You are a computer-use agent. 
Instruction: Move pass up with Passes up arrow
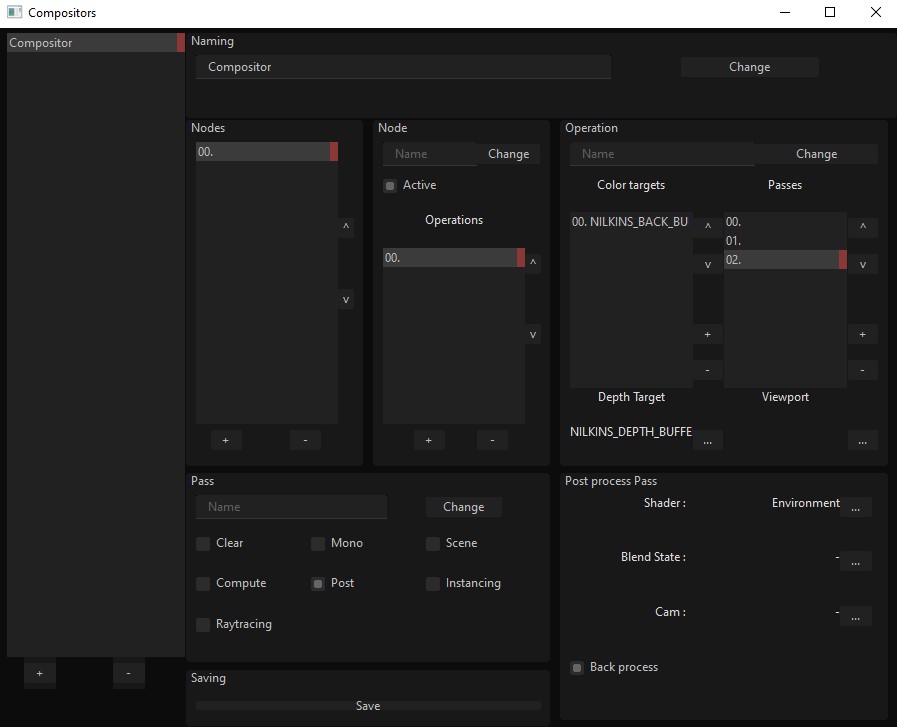click(x=863, y=227)
